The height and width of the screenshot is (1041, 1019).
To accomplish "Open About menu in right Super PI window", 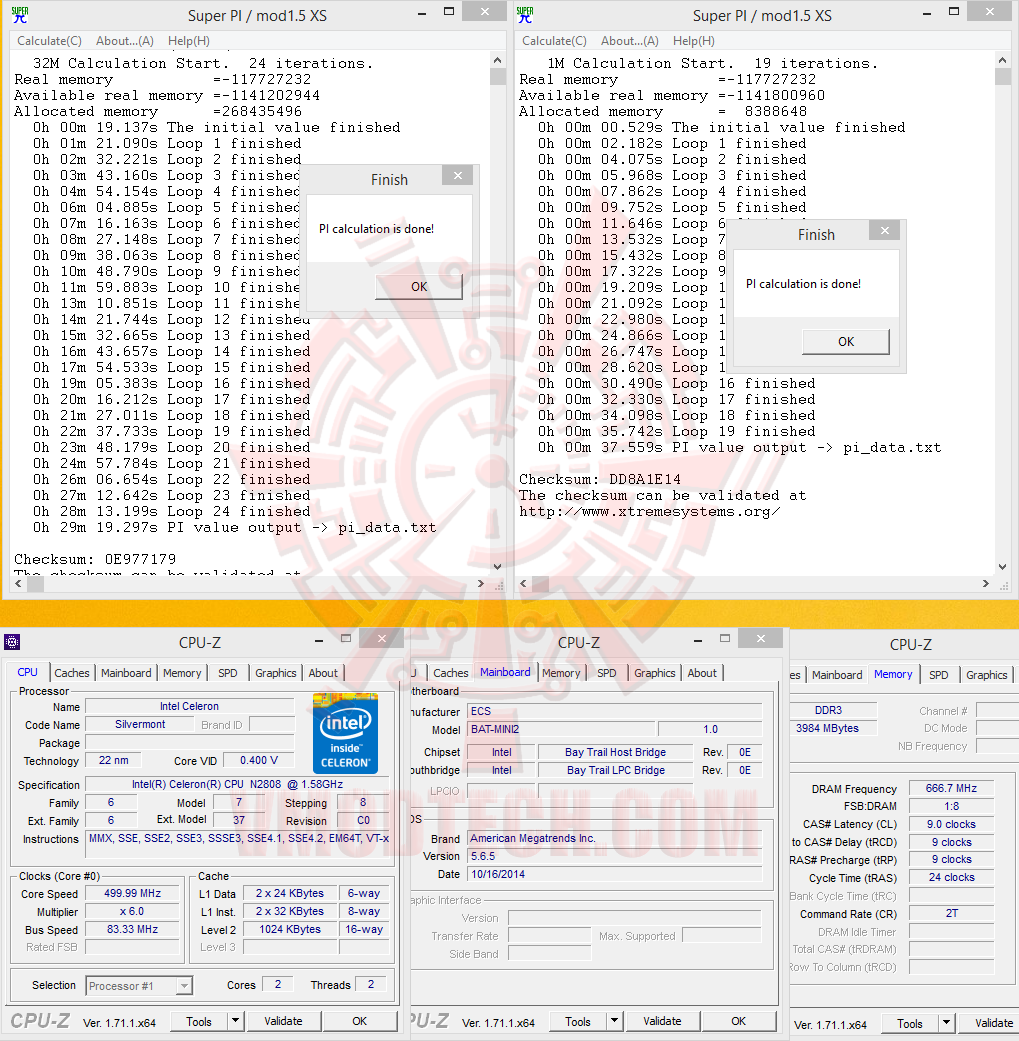I will pos(630,40).
